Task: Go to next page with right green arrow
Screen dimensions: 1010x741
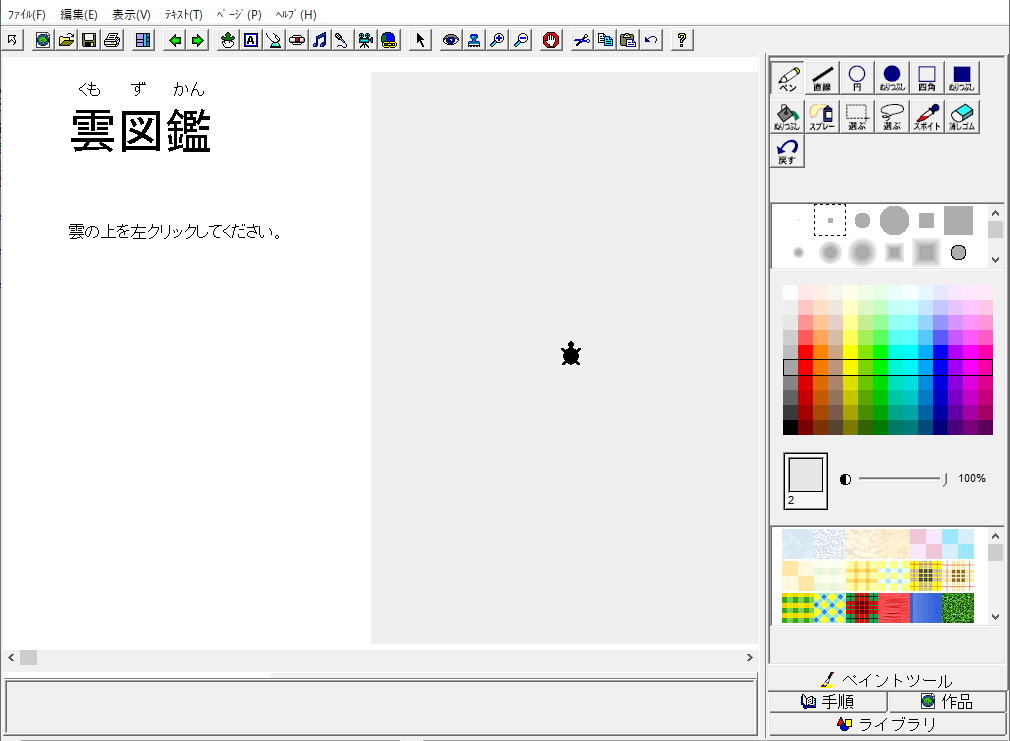Action: [198, 40]
